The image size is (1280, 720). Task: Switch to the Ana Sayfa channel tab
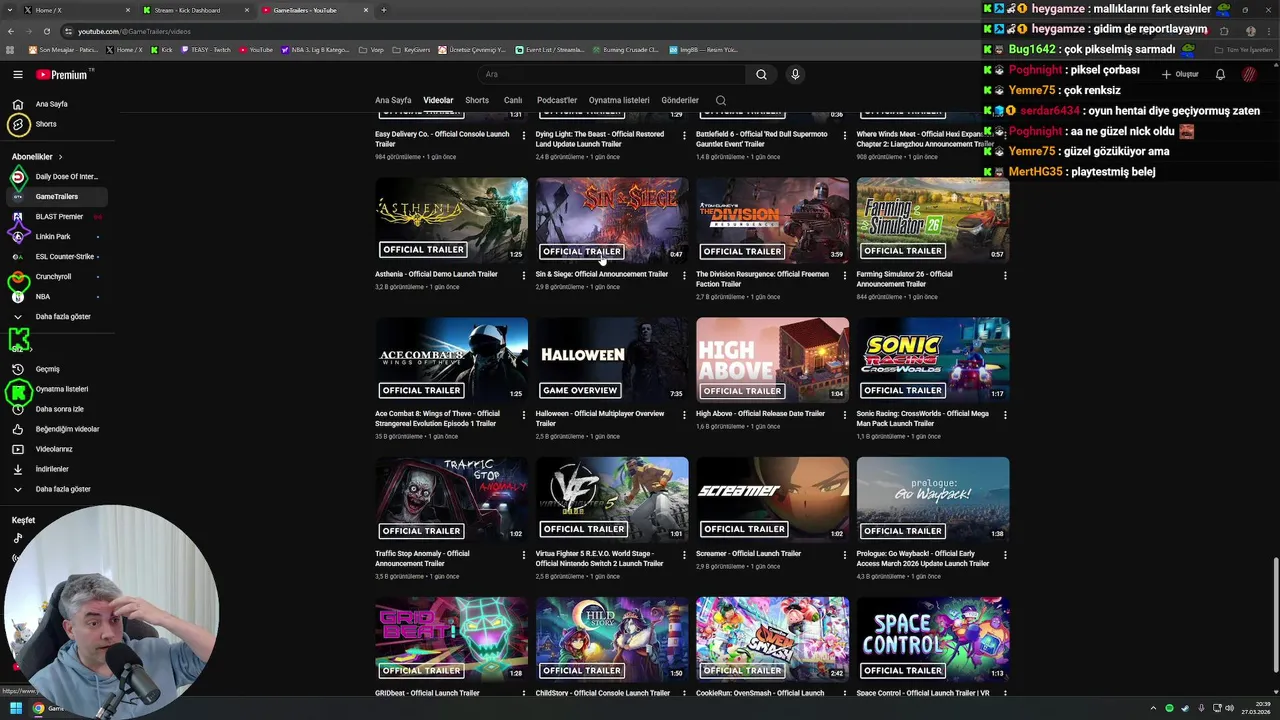[x=393, y=100]
